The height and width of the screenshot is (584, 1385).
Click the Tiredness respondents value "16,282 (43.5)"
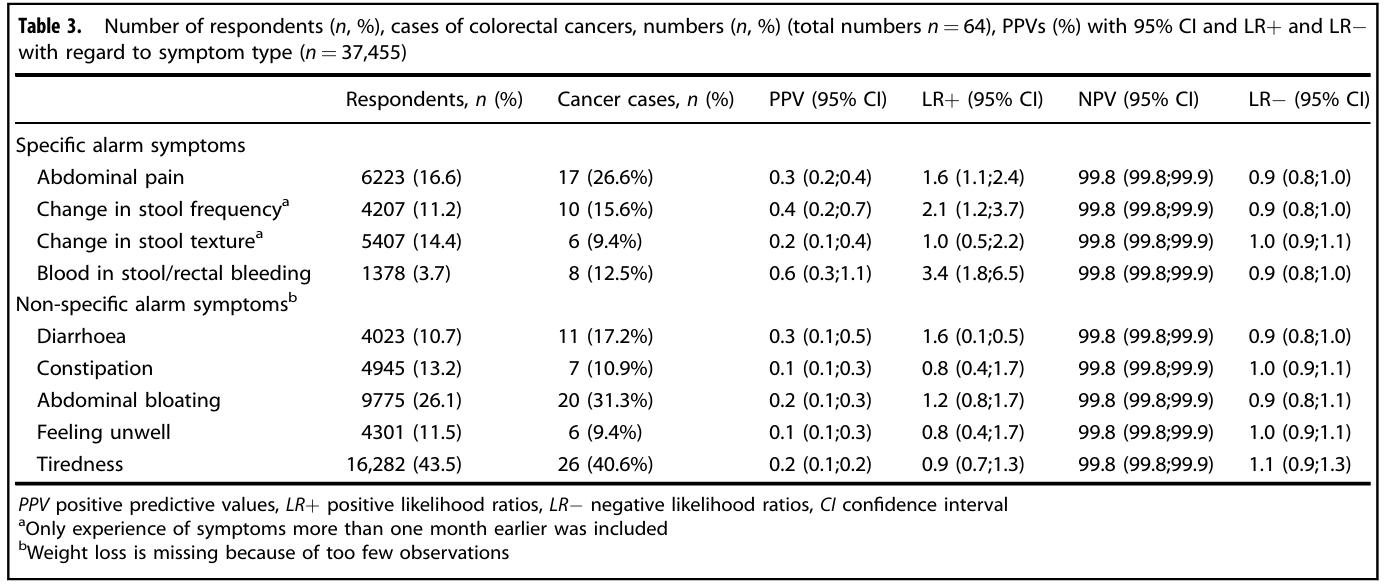coord(405,464)
